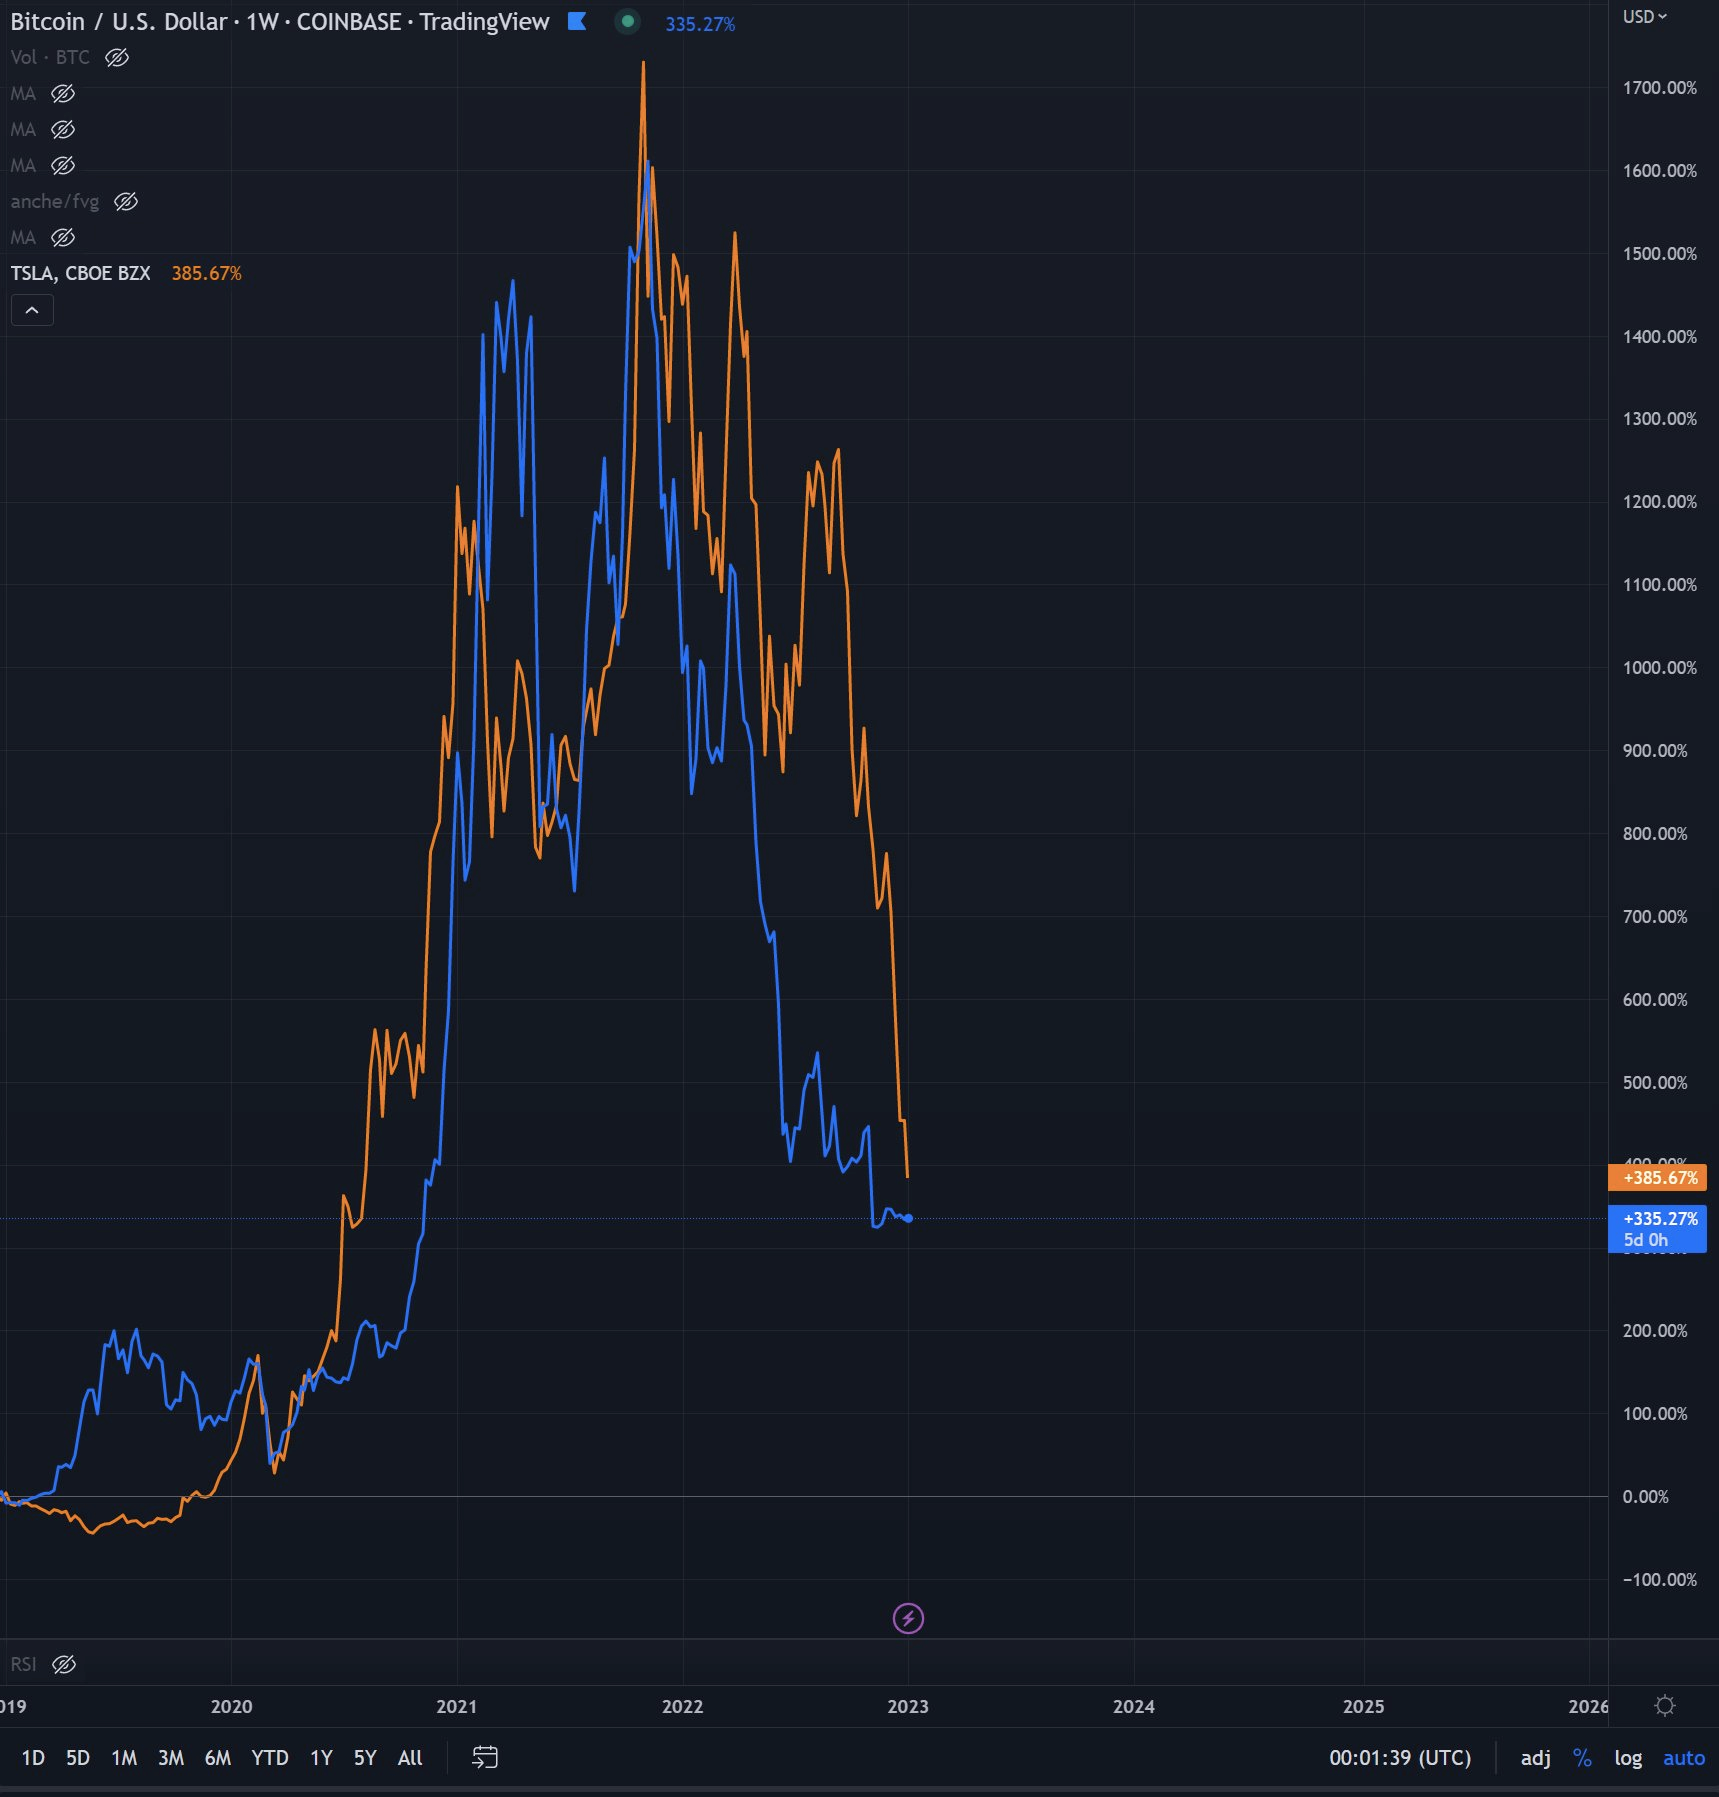Enable log scale

pos(1628,1757)
